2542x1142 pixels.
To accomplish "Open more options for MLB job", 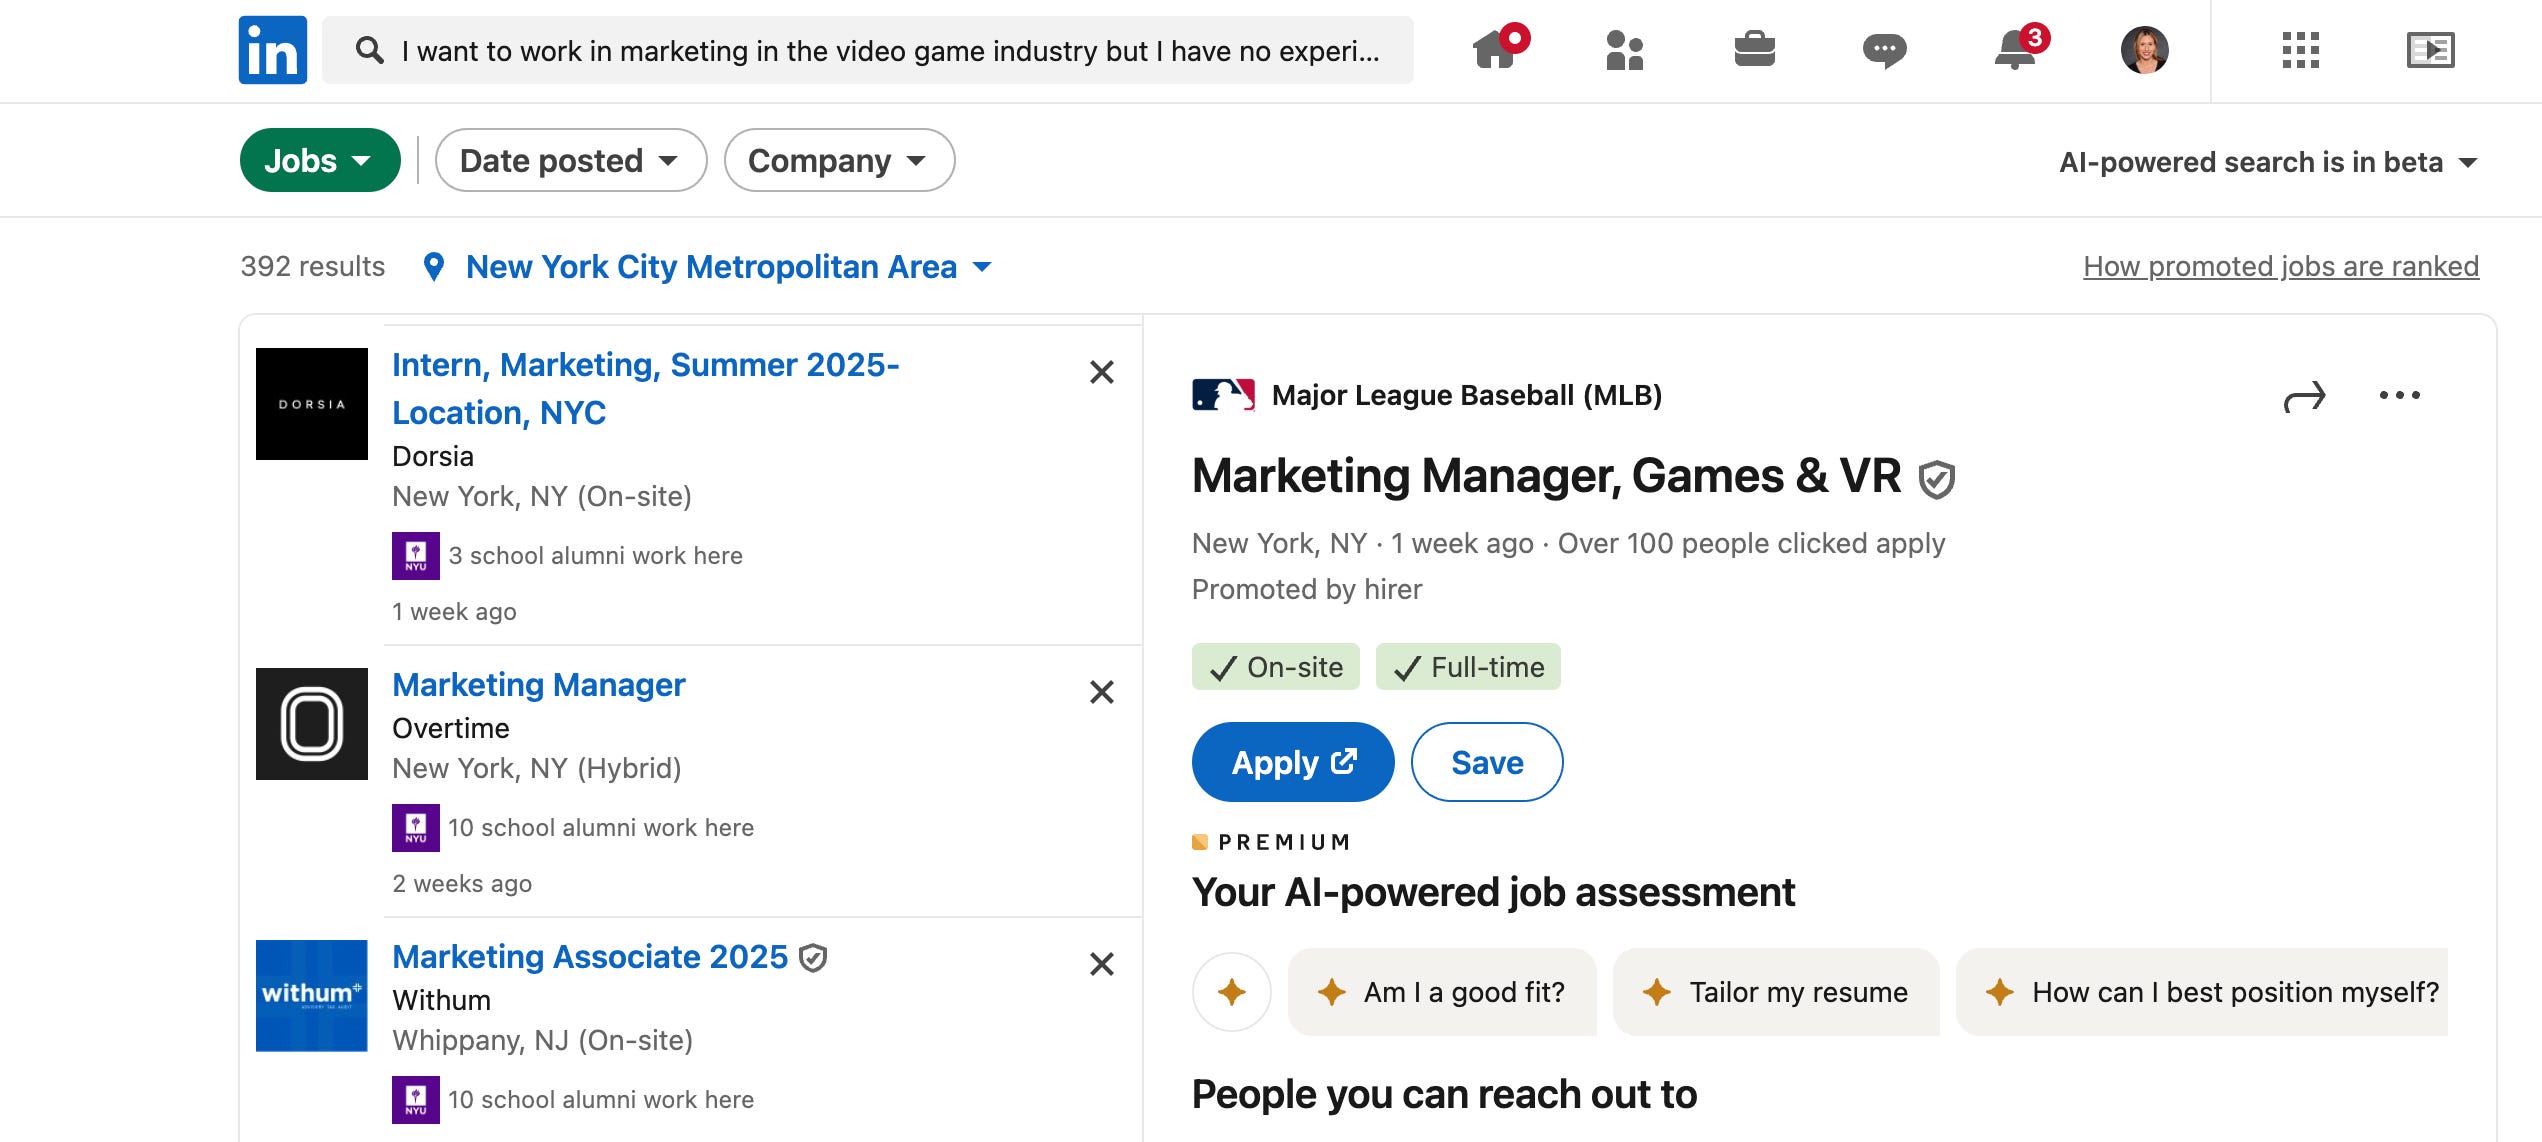I will tap(2400, 395).
